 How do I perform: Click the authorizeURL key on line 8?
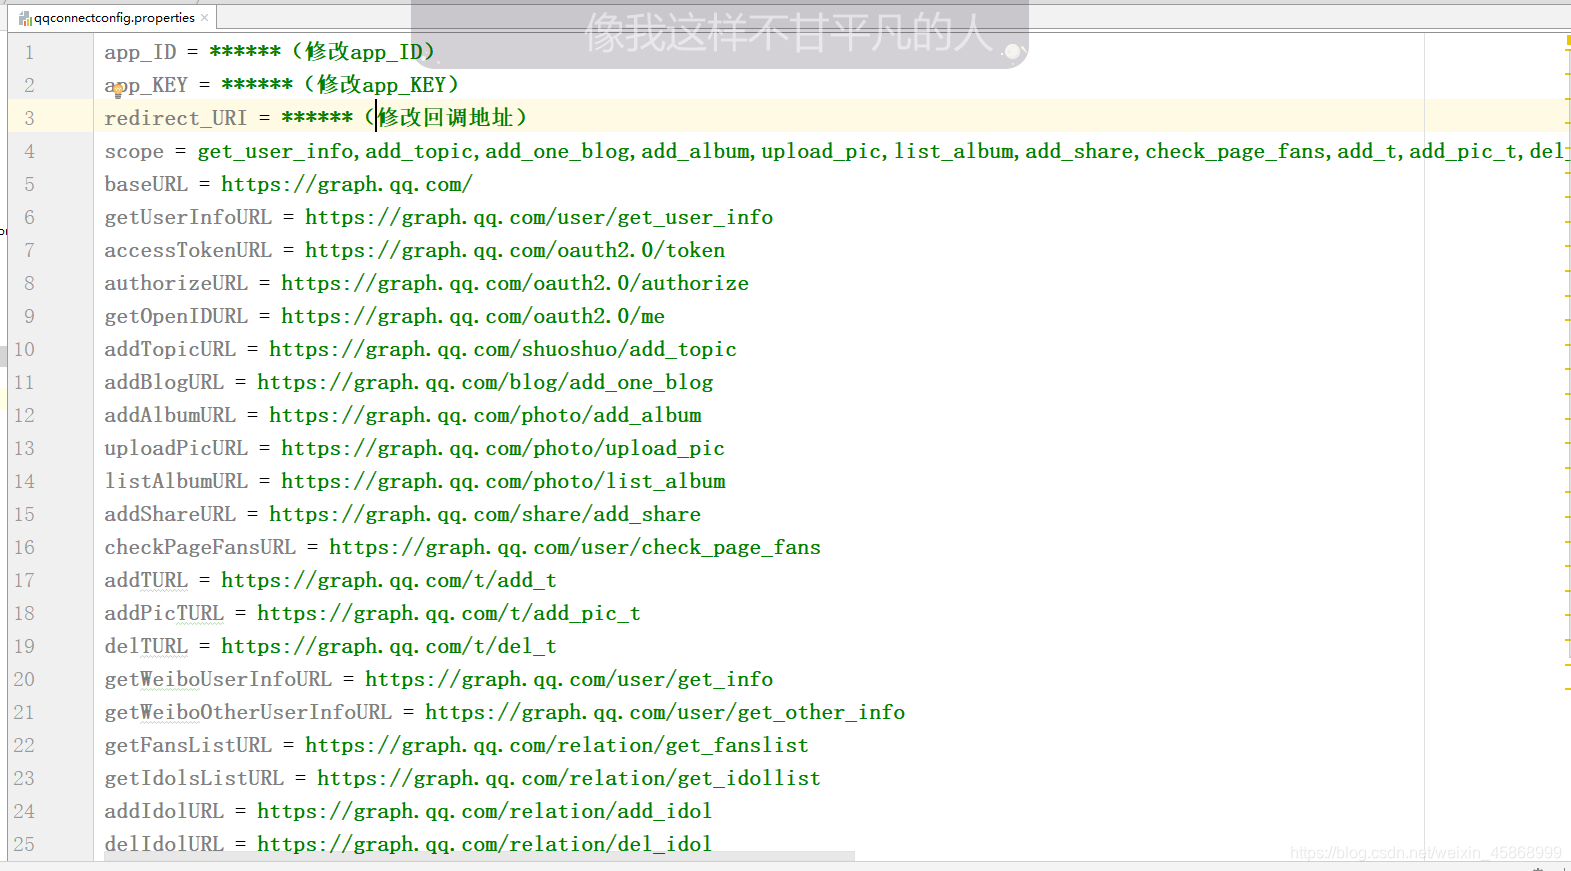point(176,283)
